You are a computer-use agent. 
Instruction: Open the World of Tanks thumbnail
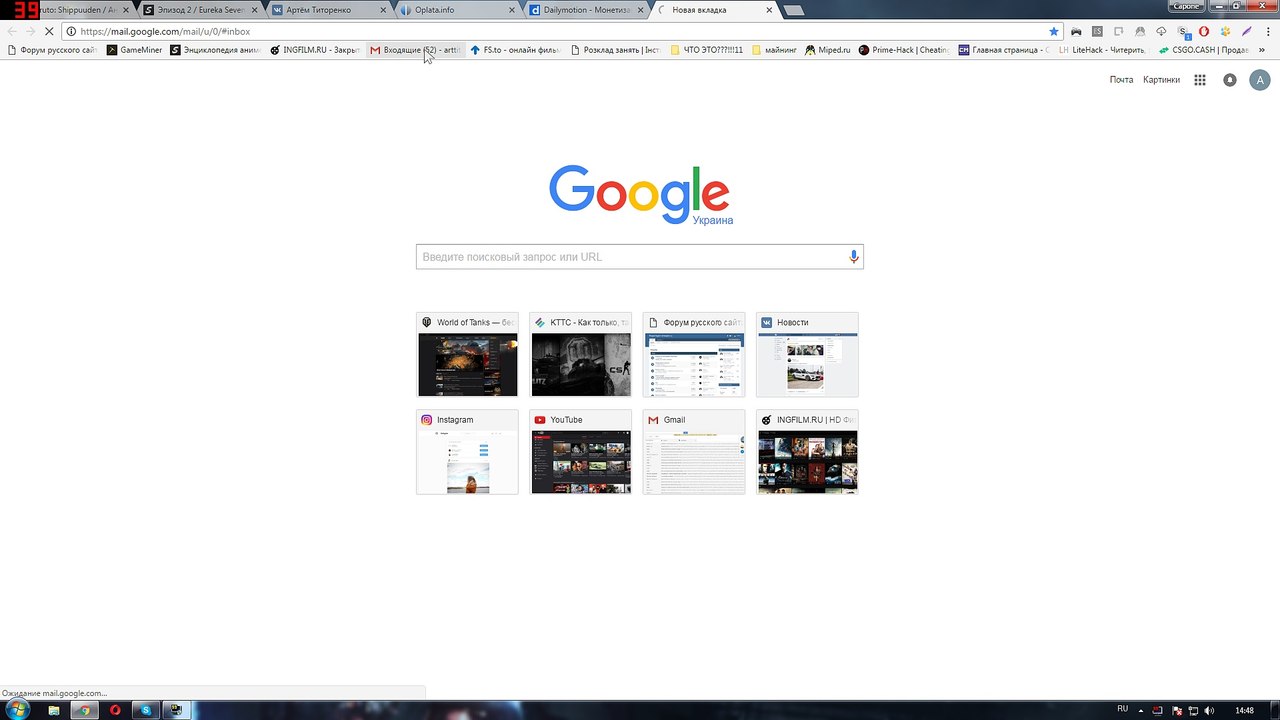tap(467, 355)
